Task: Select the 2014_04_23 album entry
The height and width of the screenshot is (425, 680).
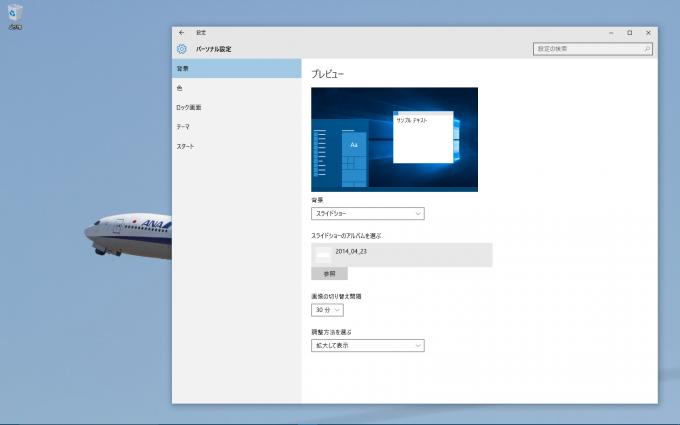Action: (x=402, y=255)
